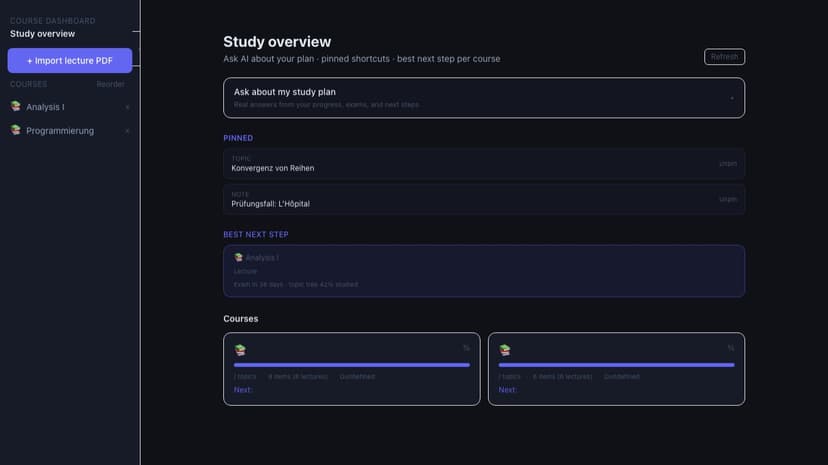The width and height of the screenshot is (828, 465).
Task: Open Study overview in the sidebar
Action: pos(42,34)
